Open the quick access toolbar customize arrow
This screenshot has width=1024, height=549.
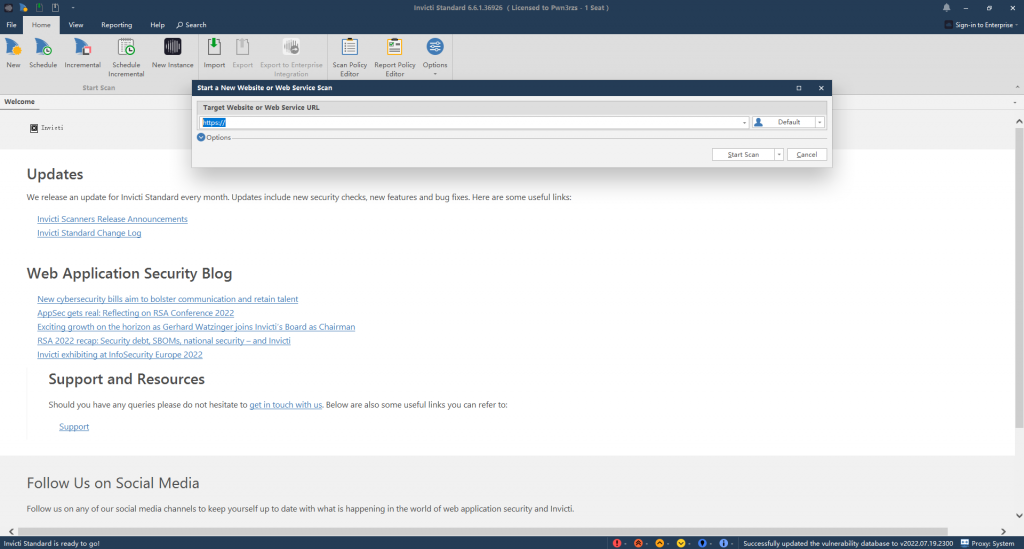click(x=72, y=8)
